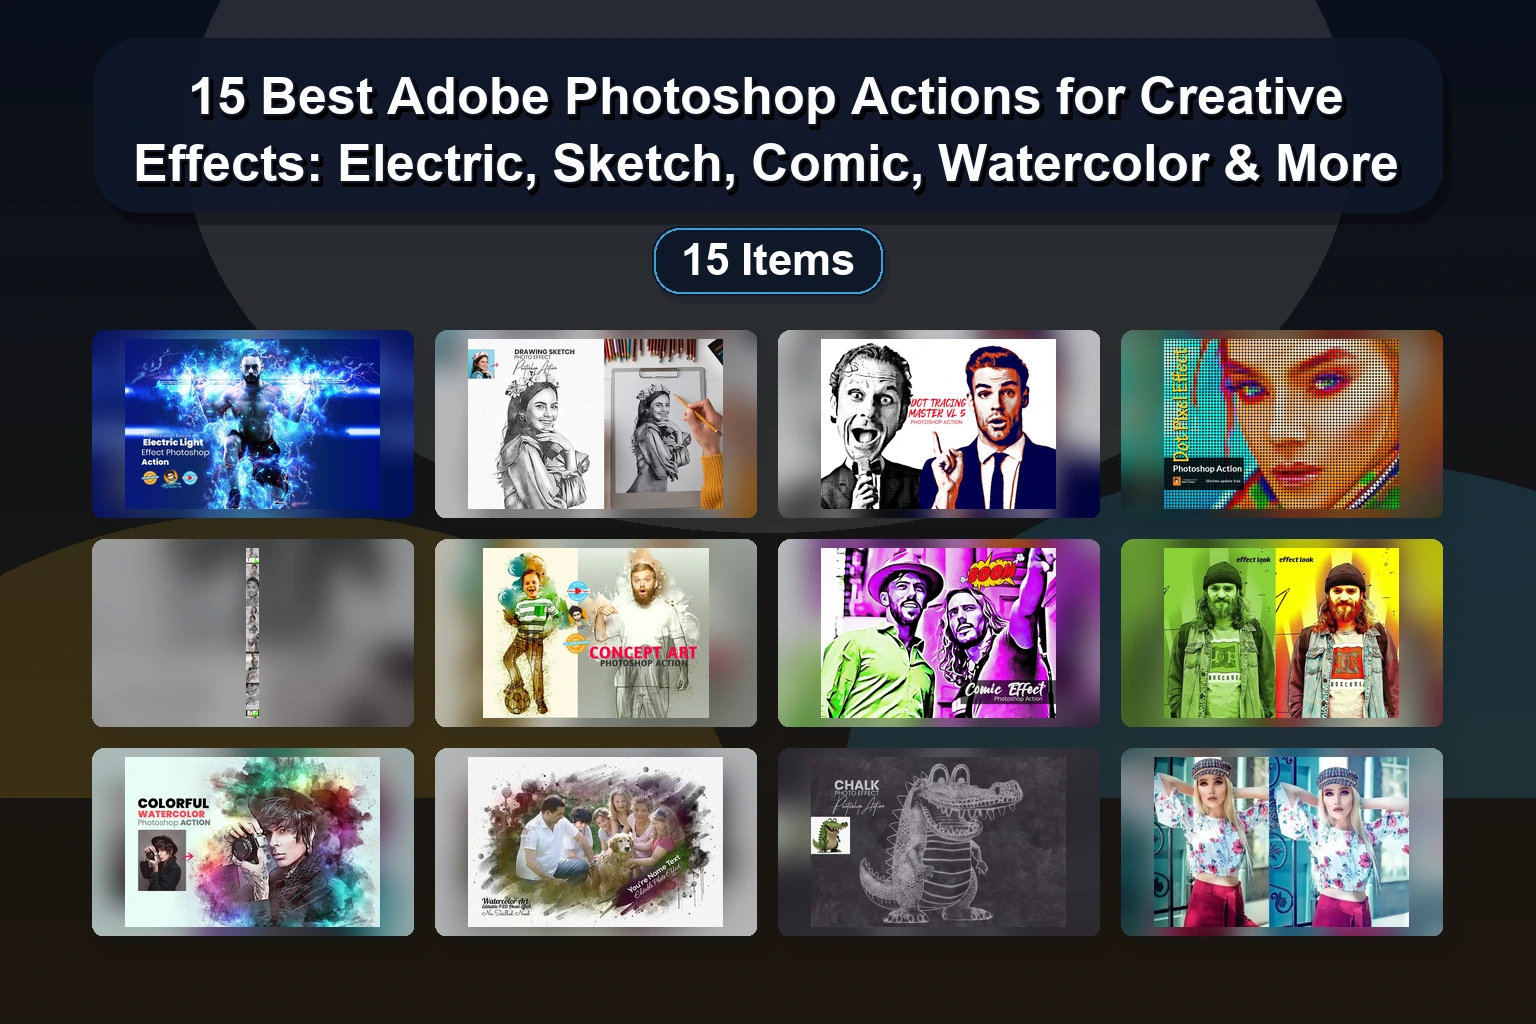Select the Watercolor Art family photo thumbnail

[596, 842]
